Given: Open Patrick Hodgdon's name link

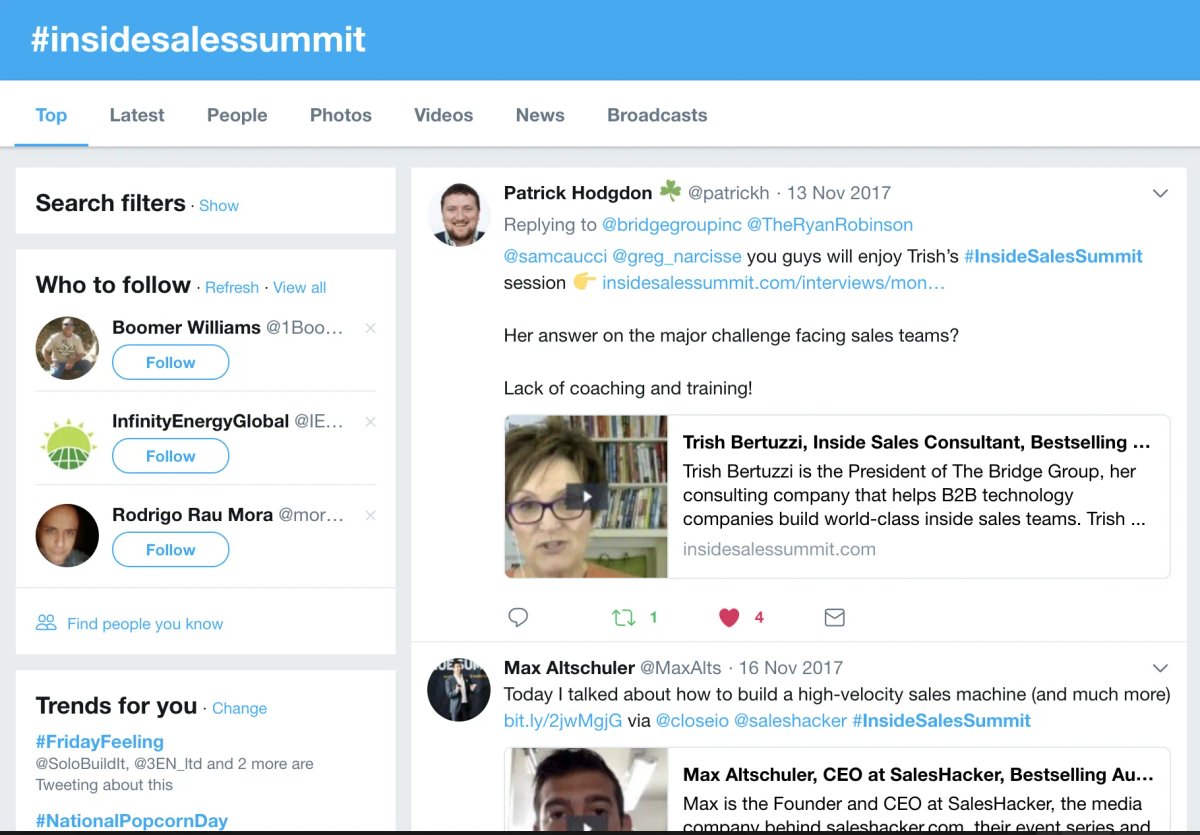Looking at the screenshot, I should point(578,192).
